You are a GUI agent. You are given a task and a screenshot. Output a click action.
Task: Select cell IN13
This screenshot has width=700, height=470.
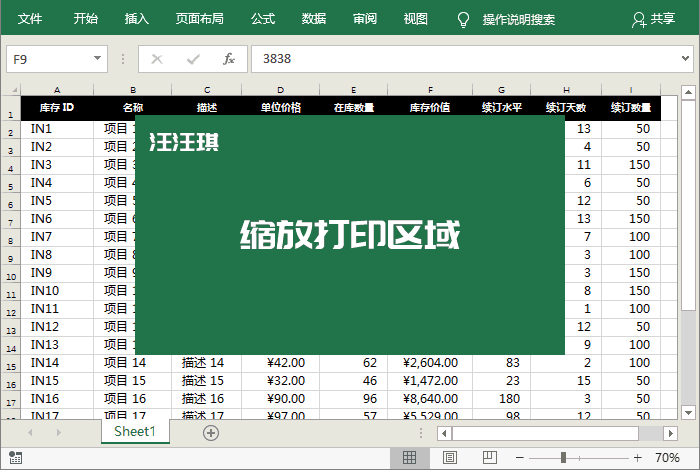(57, 345)
